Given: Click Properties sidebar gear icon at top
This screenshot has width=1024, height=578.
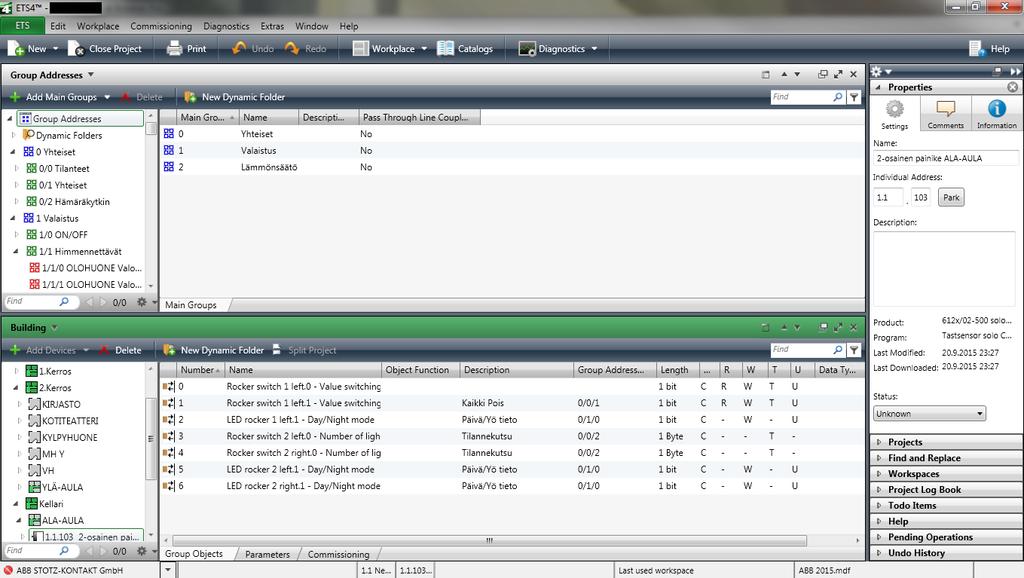Looking at the screenshot, I should coord(877,71).
